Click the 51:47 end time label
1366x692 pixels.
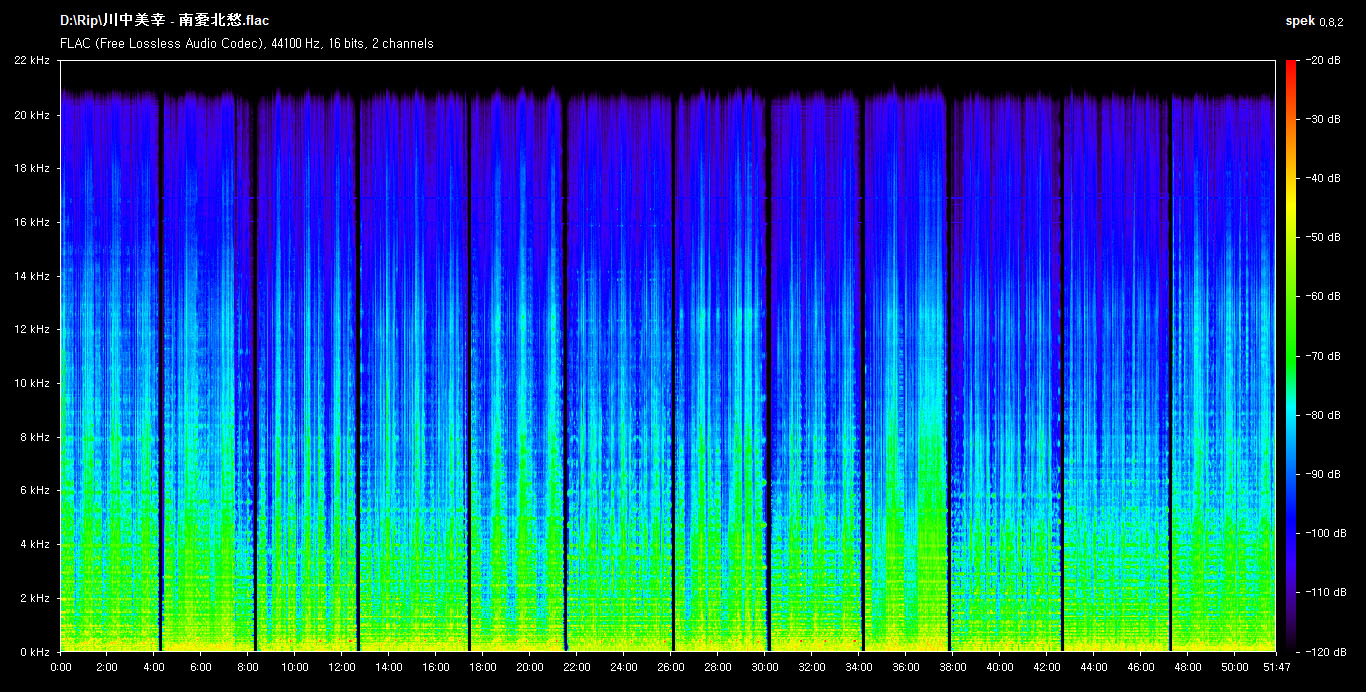tap(1275, 667)
